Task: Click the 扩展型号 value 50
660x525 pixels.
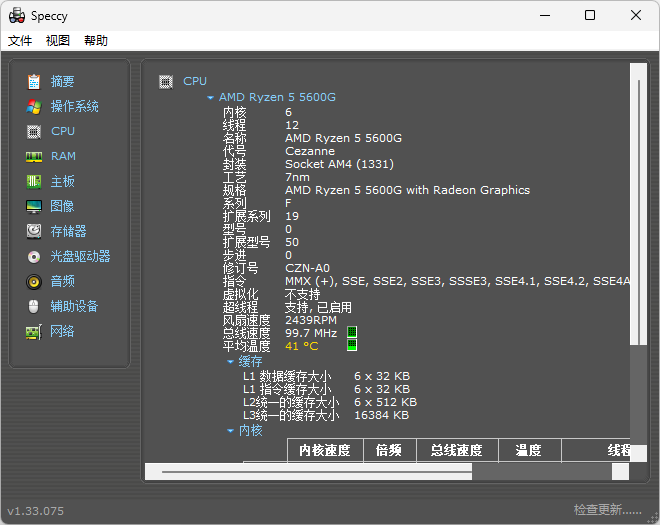Action: pos(292,242)
